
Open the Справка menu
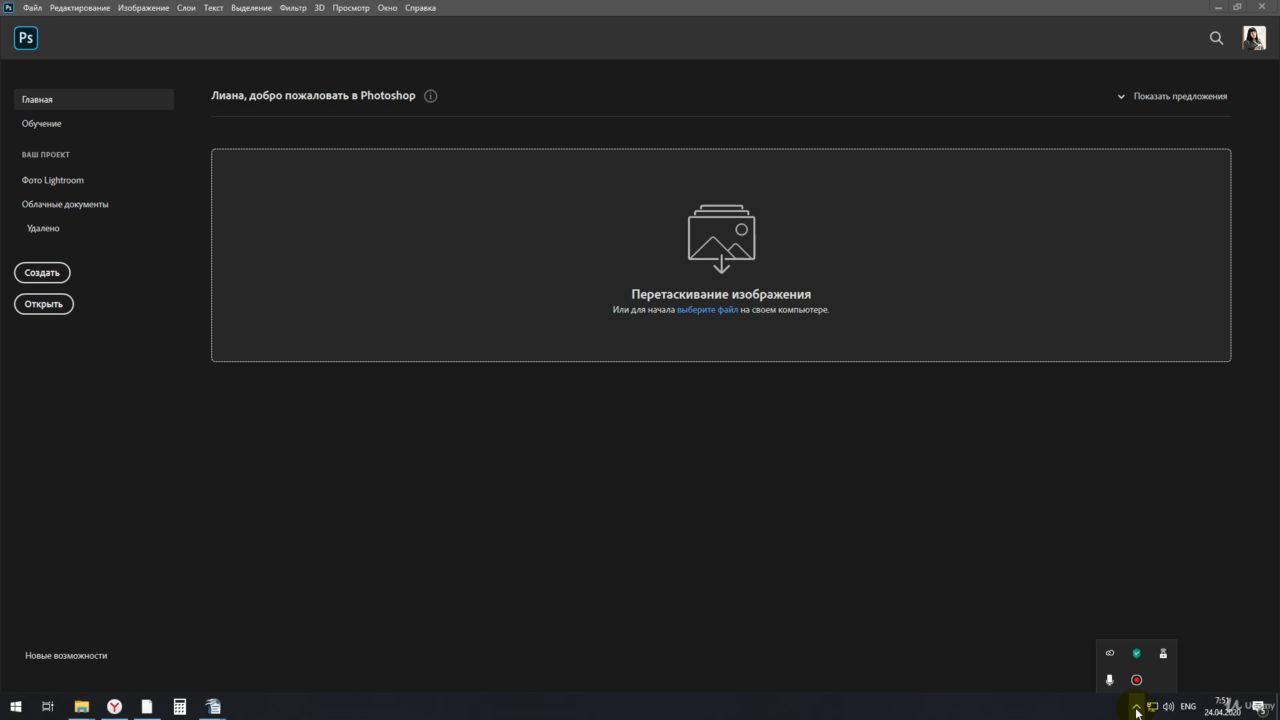click(x=420, y=7)
